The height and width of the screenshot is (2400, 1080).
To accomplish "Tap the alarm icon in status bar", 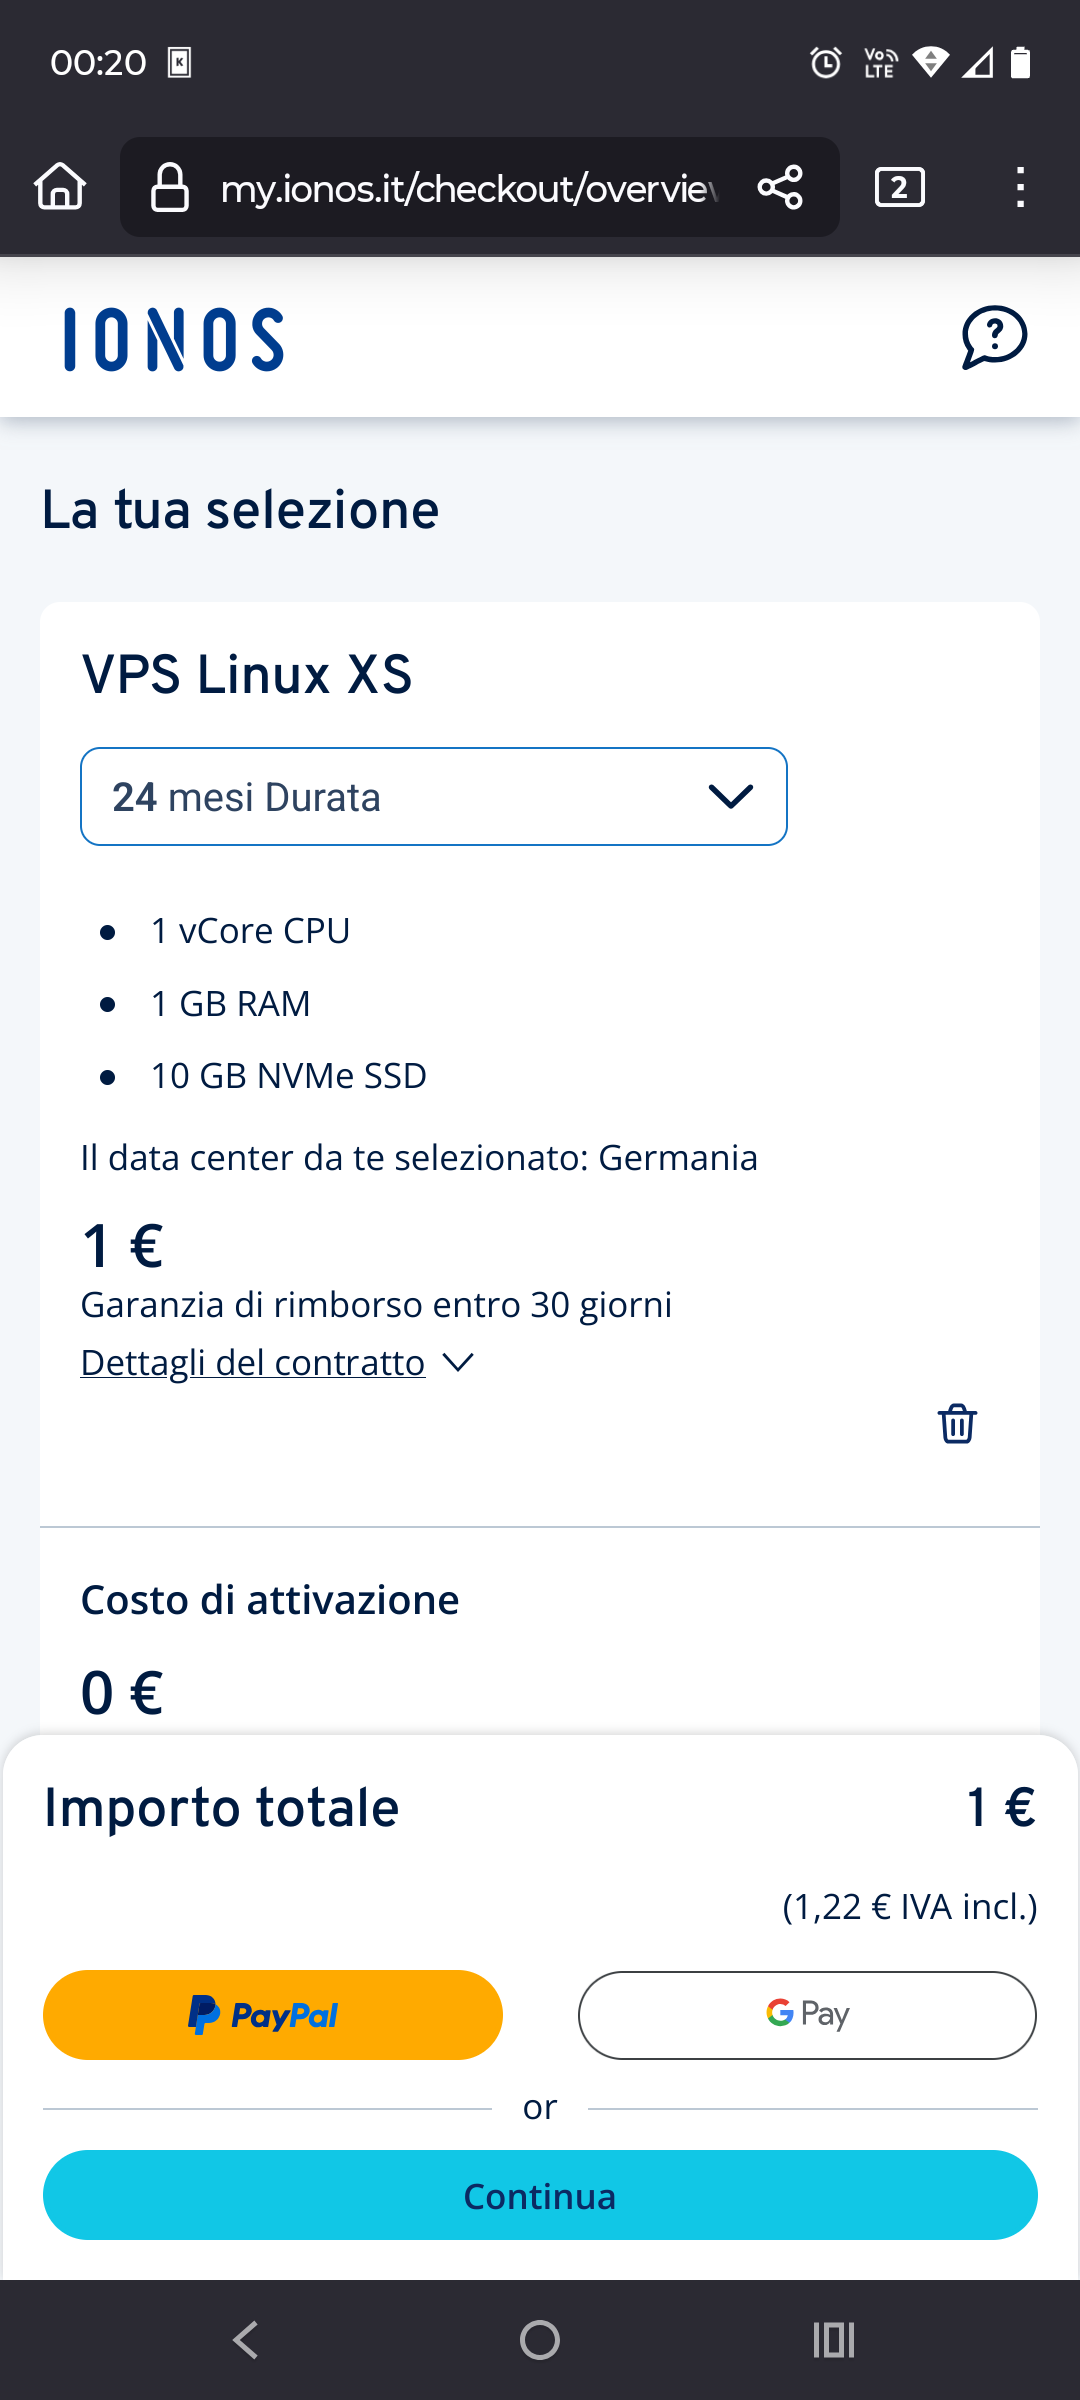I will 826,63.
